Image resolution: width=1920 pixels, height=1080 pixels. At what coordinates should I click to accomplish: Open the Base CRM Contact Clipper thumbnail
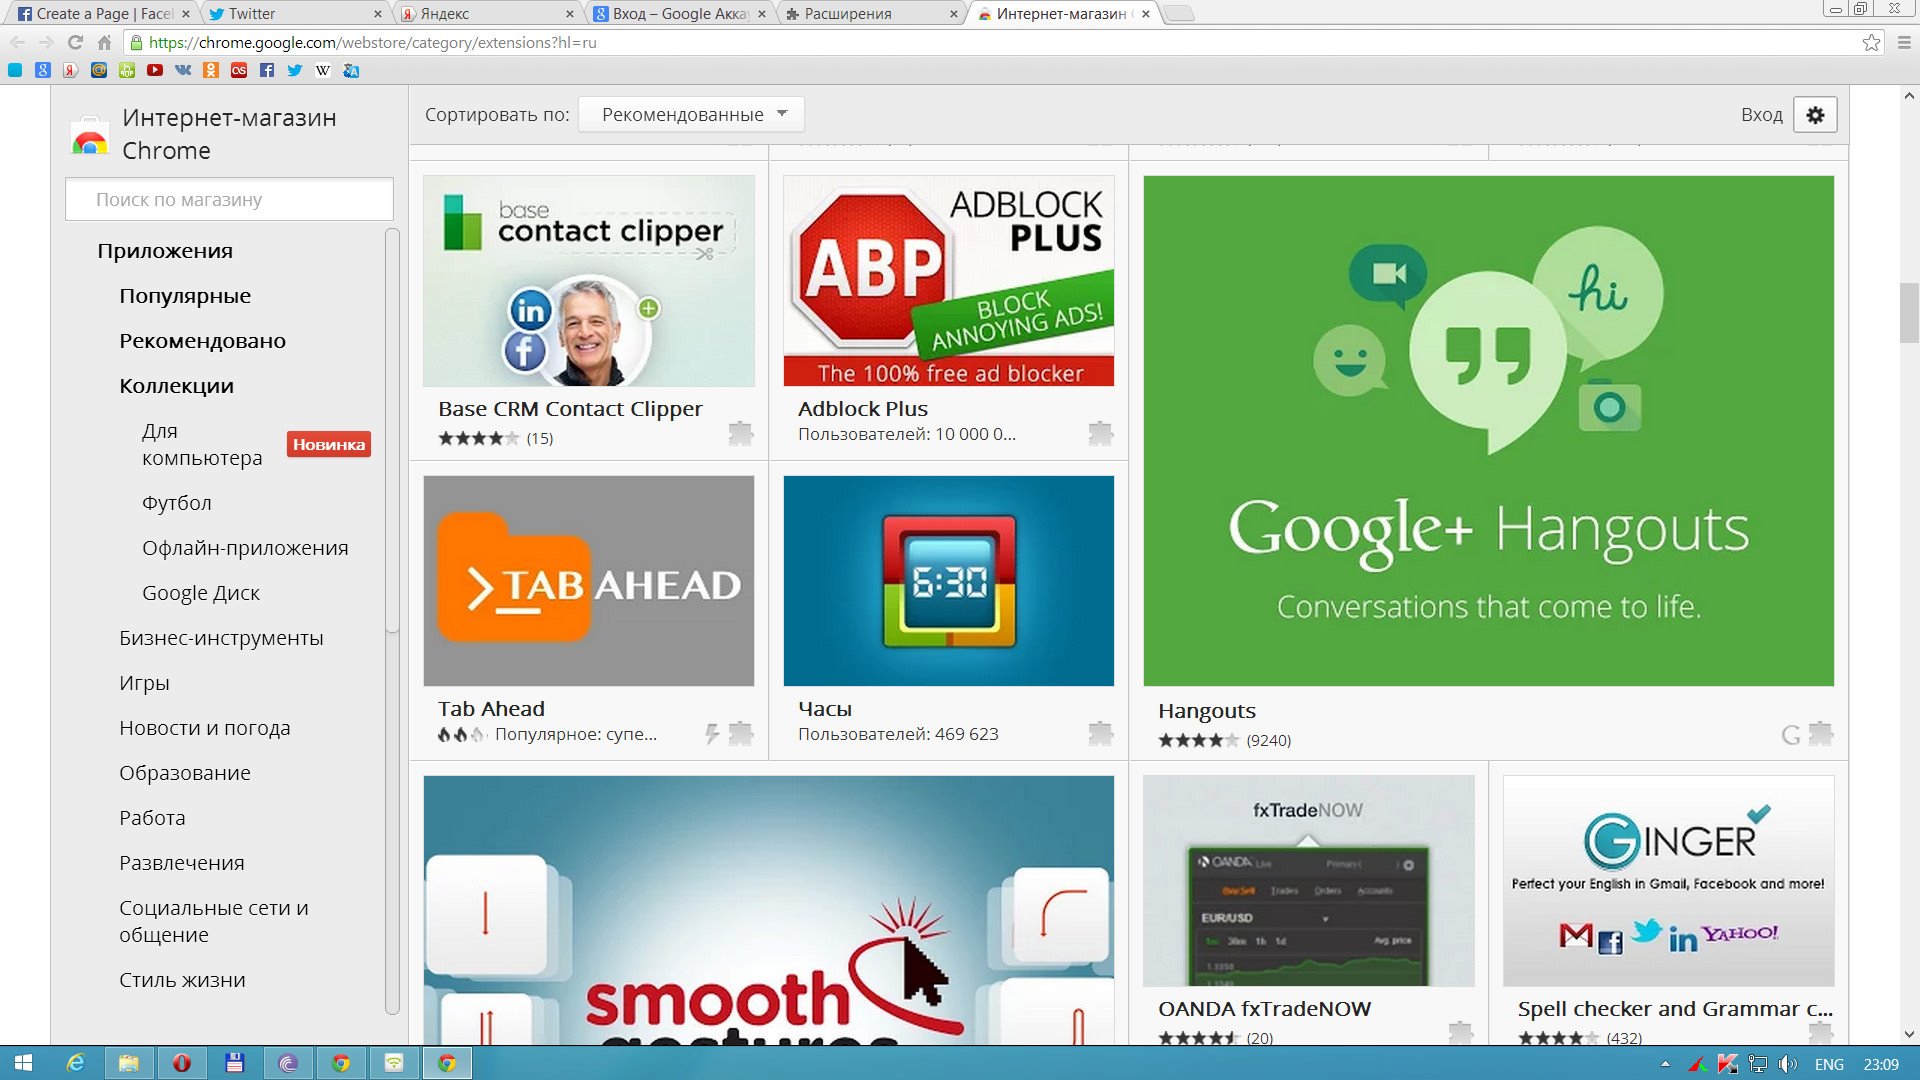pos(588,281)
